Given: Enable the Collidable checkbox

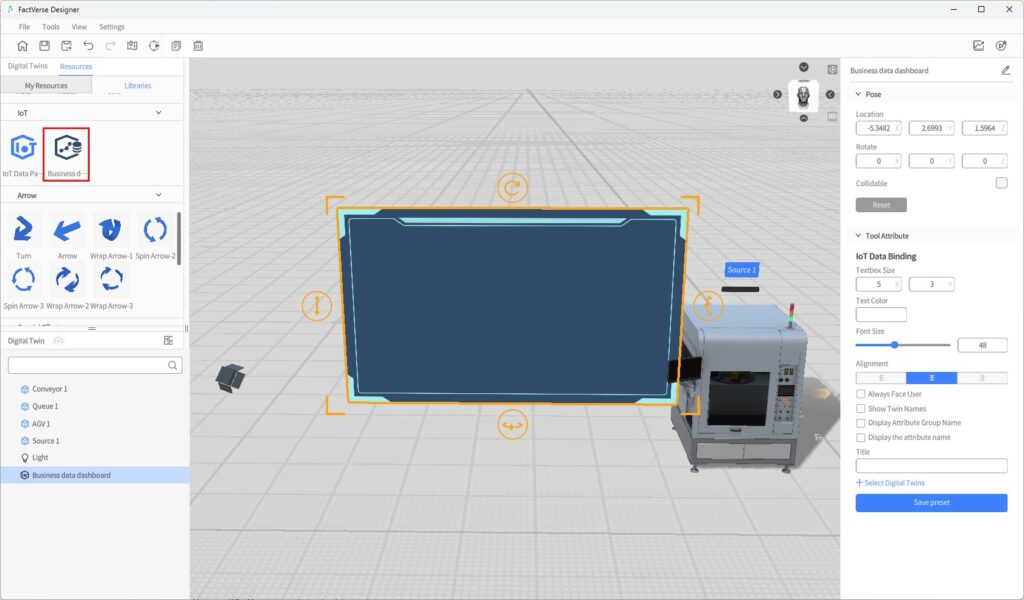Looking at the screenshot, I should (x=1001, y=183).
